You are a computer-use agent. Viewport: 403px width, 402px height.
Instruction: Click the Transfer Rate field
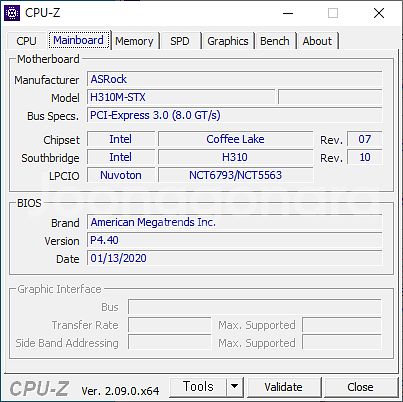(170, 325)
